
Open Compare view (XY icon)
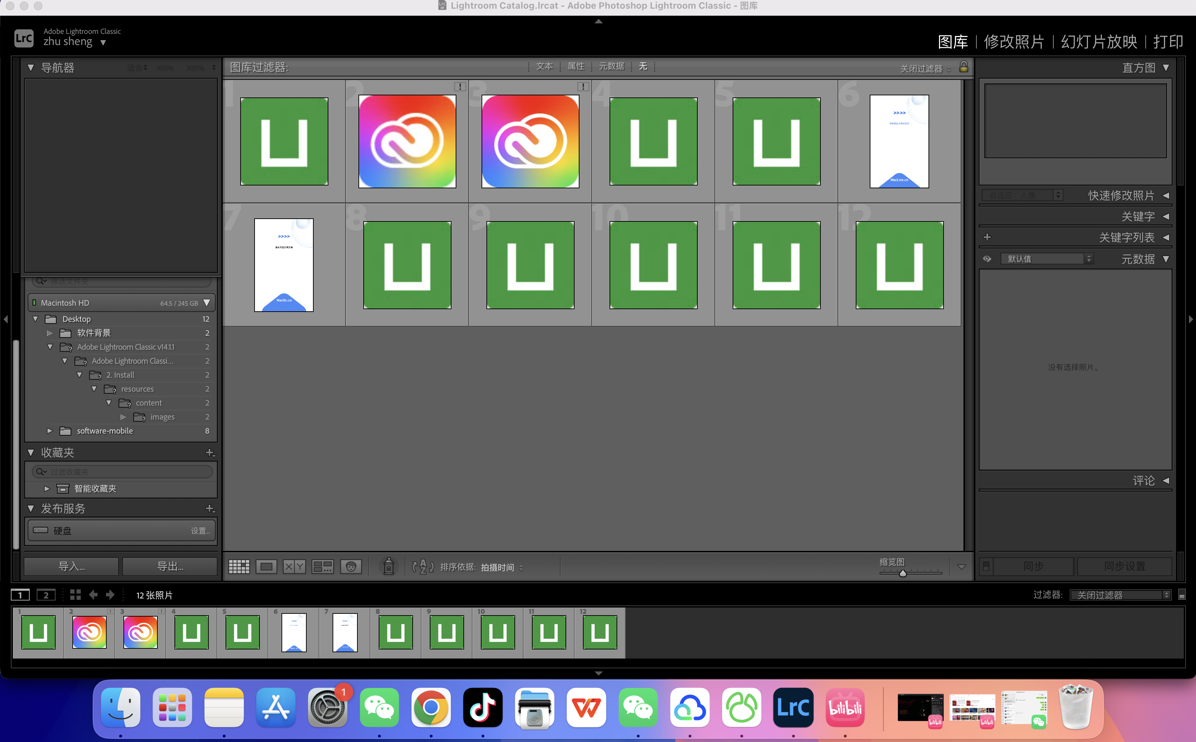[294, 566]
